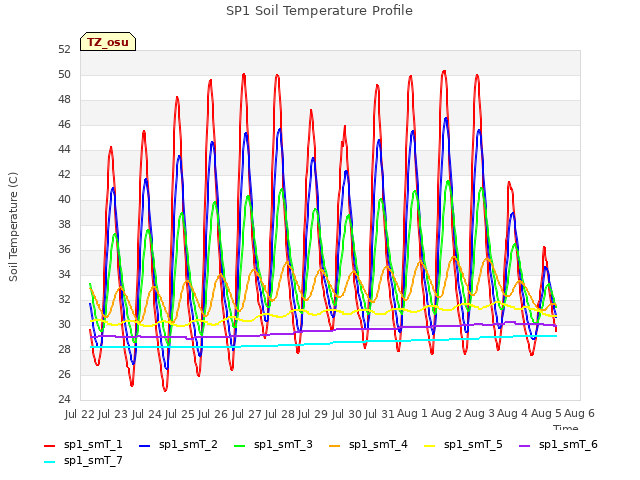Screen dimensions: 640x480
Task: Click the orange sp1_smT_4 legend swatch
Action: [334, 446]
